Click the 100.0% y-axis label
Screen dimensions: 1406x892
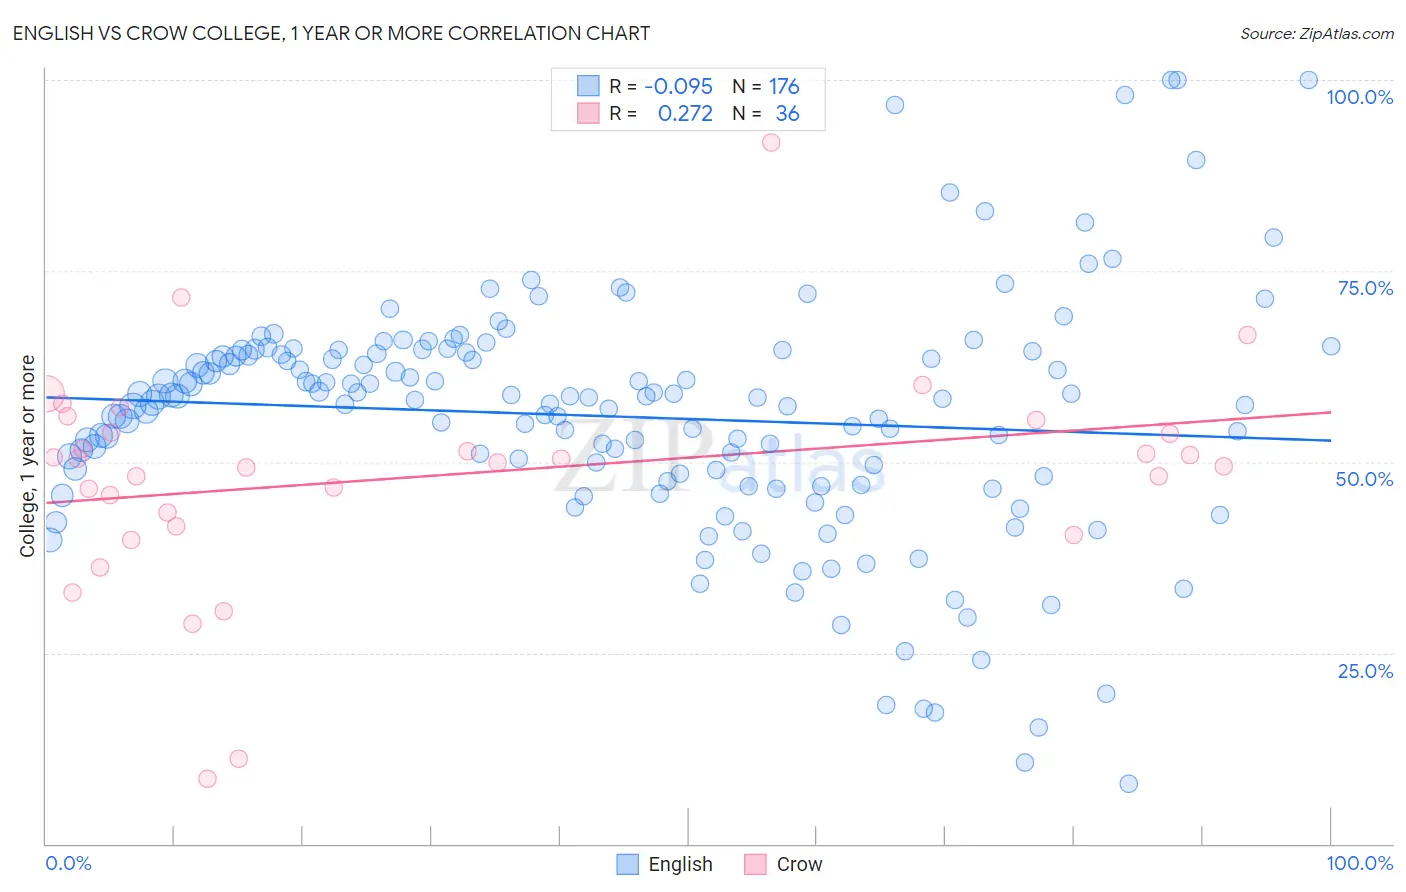coord(1359,97)
